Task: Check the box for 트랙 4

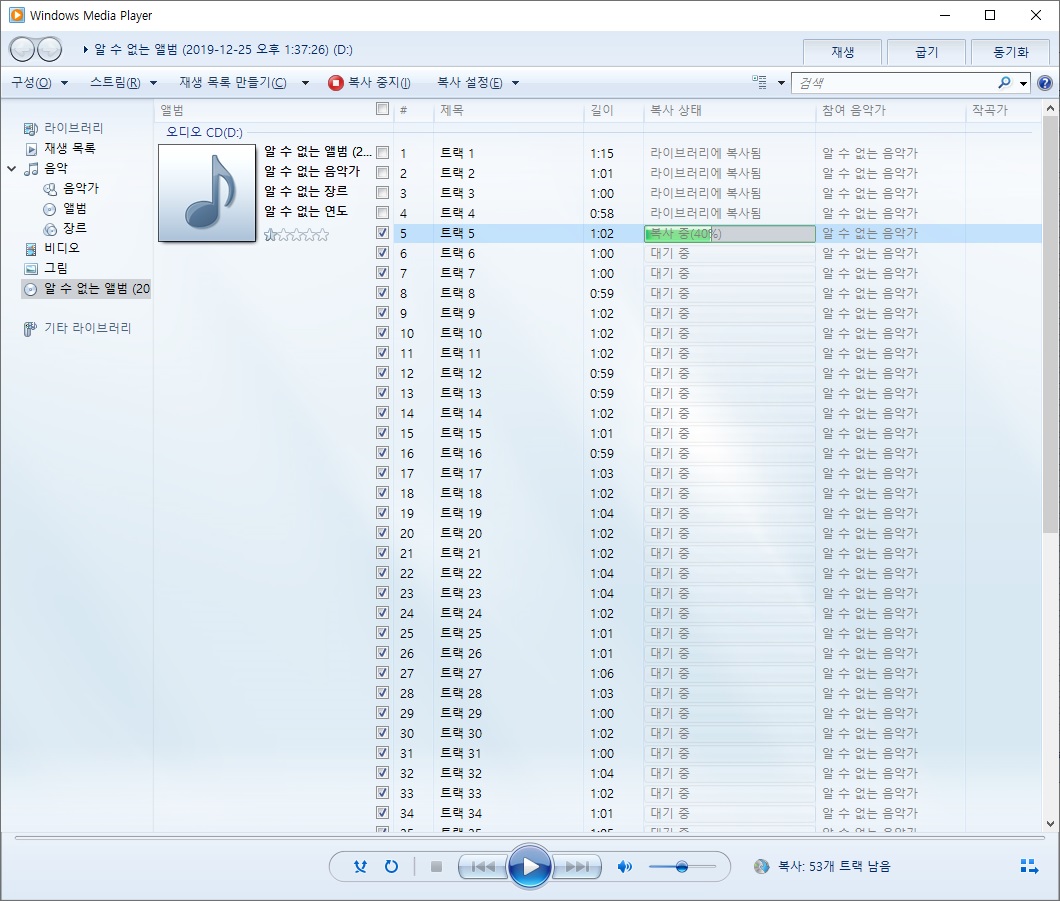Action: (x=382, y=213)
